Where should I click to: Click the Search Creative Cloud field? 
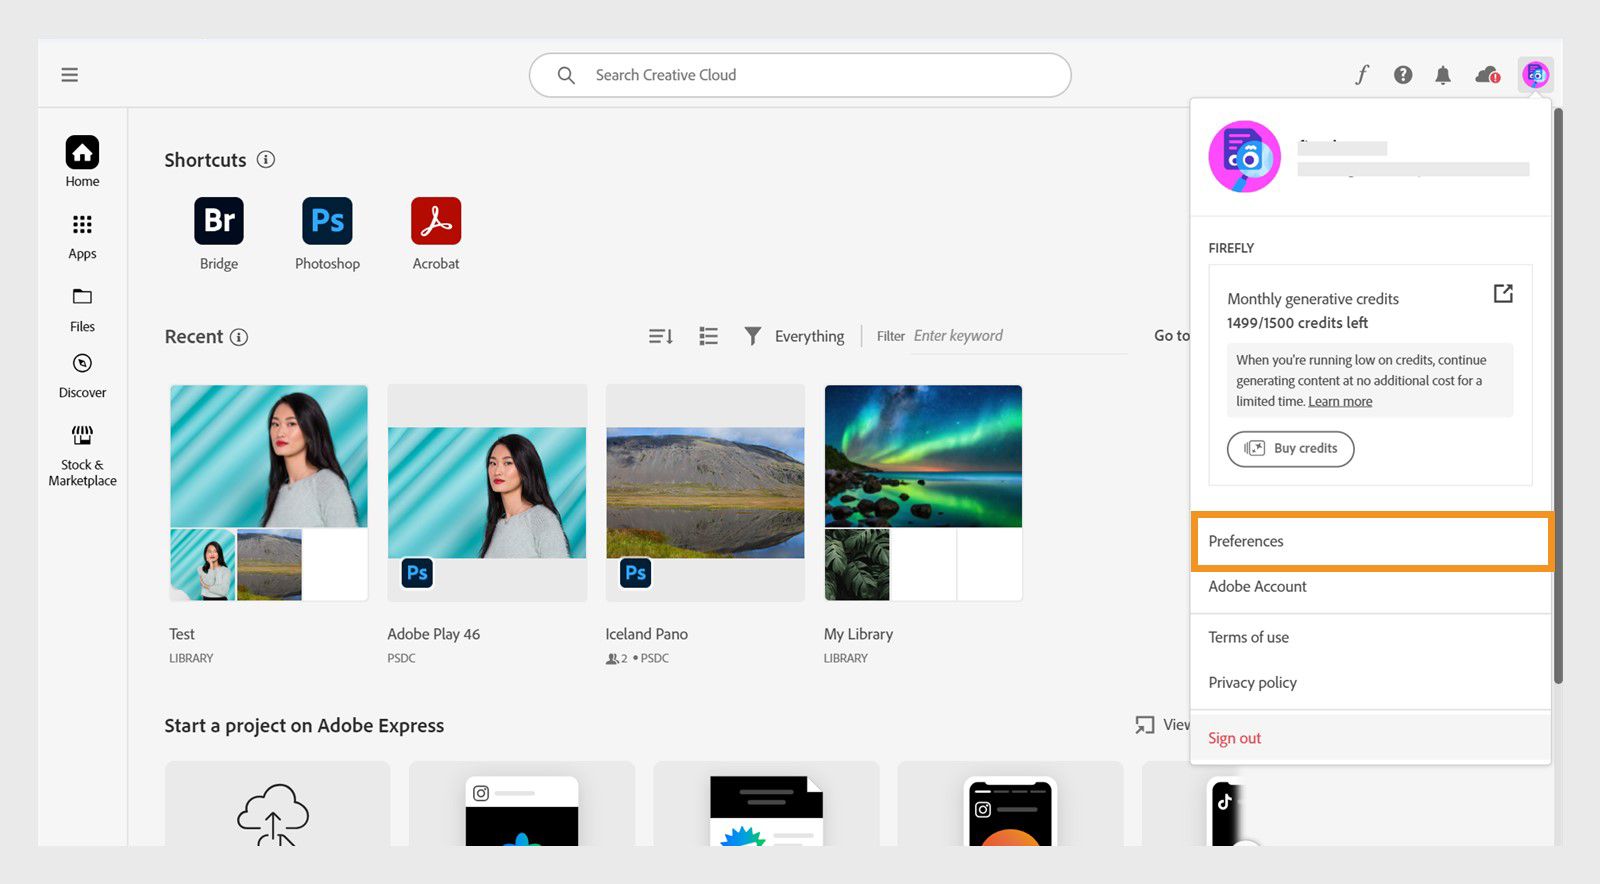pos(800,75)
